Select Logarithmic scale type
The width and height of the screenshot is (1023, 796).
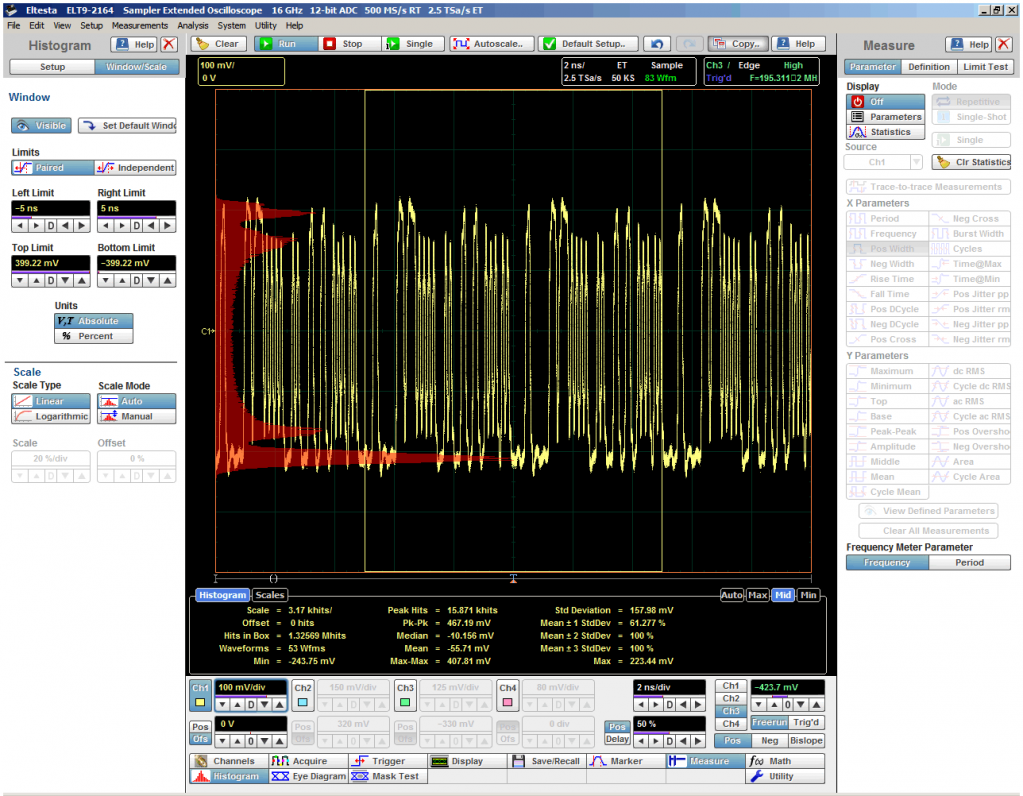(50, 416)
